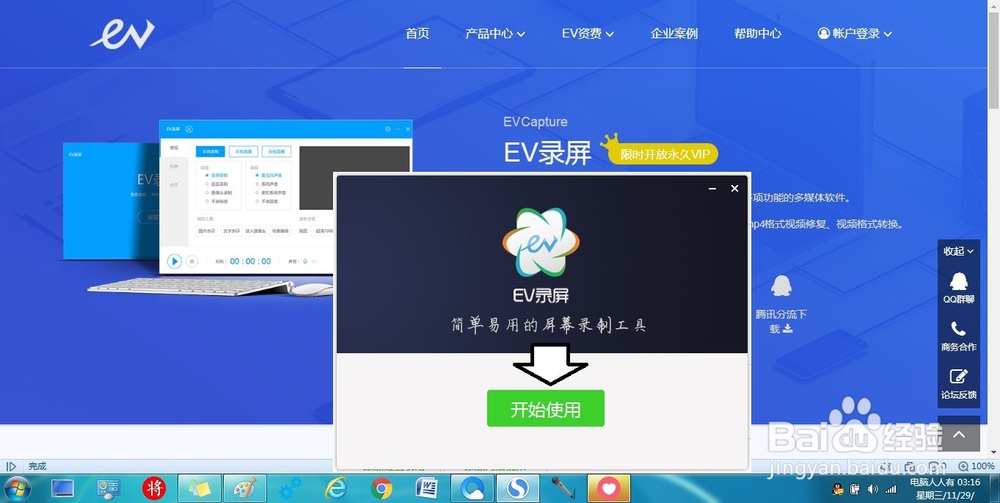The height and width of the screenshot is (503, 1000).
Task: Click the back-to-top chevron button
Action: pyautogui.click(x=959, y=435)
